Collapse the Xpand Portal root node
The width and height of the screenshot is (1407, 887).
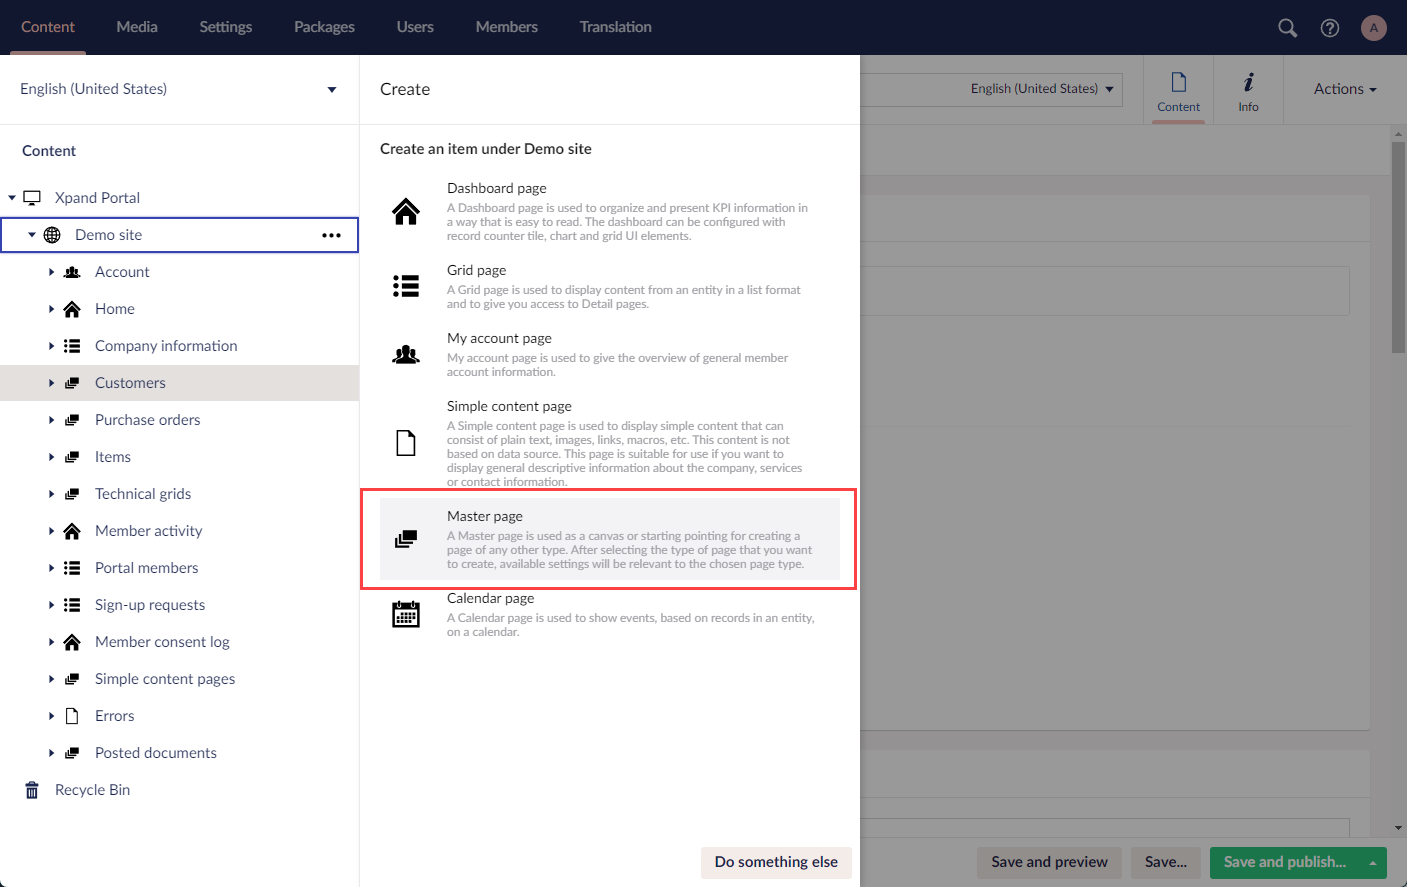12,198
